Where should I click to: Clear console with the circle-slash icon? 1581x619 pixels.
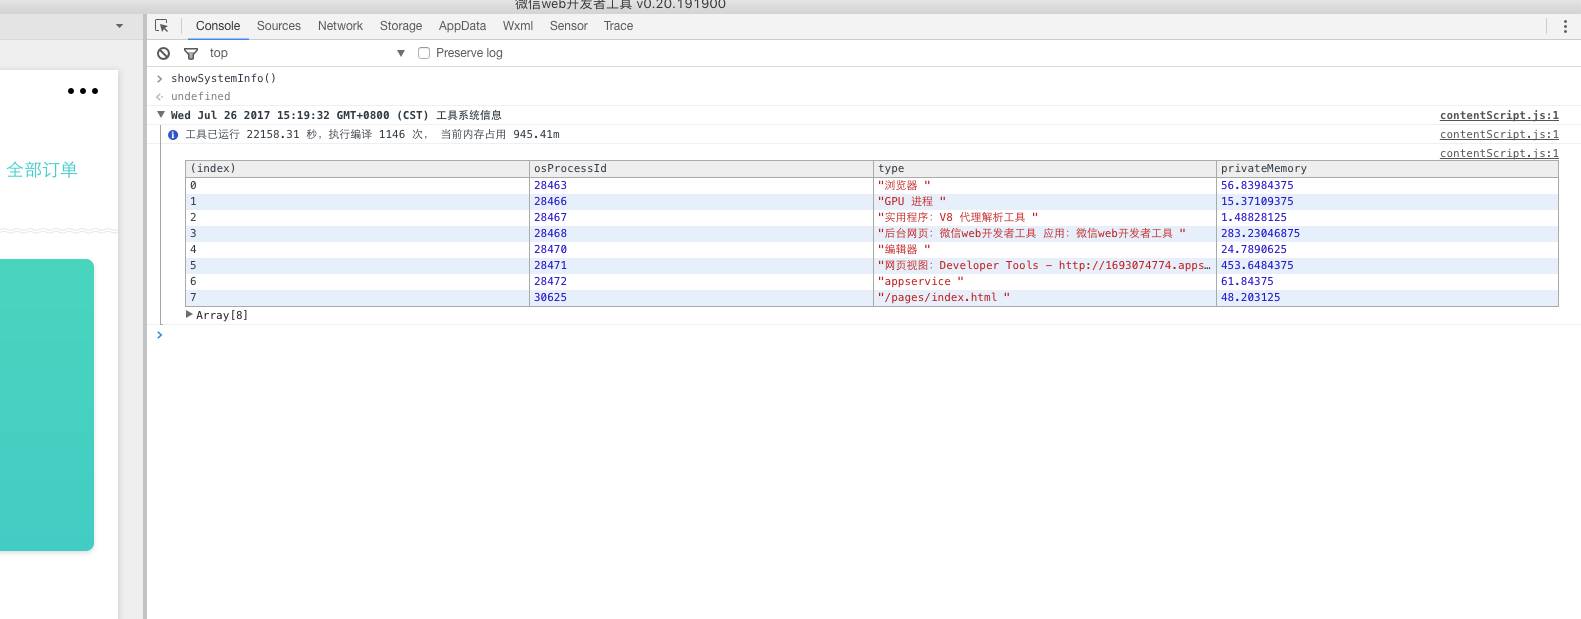(x=164, y=53)
